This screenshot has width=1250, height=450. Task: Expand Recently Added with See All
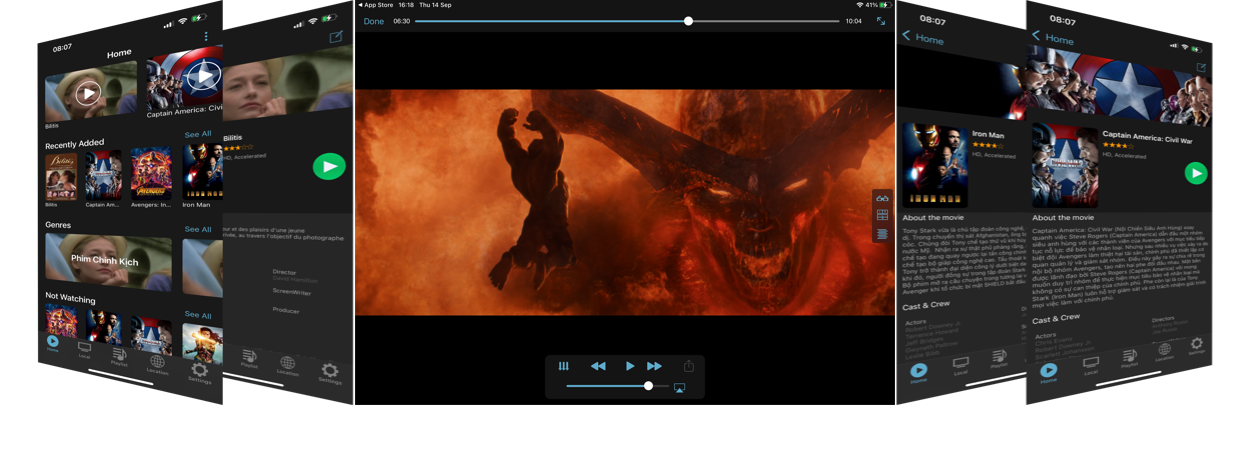198,134
